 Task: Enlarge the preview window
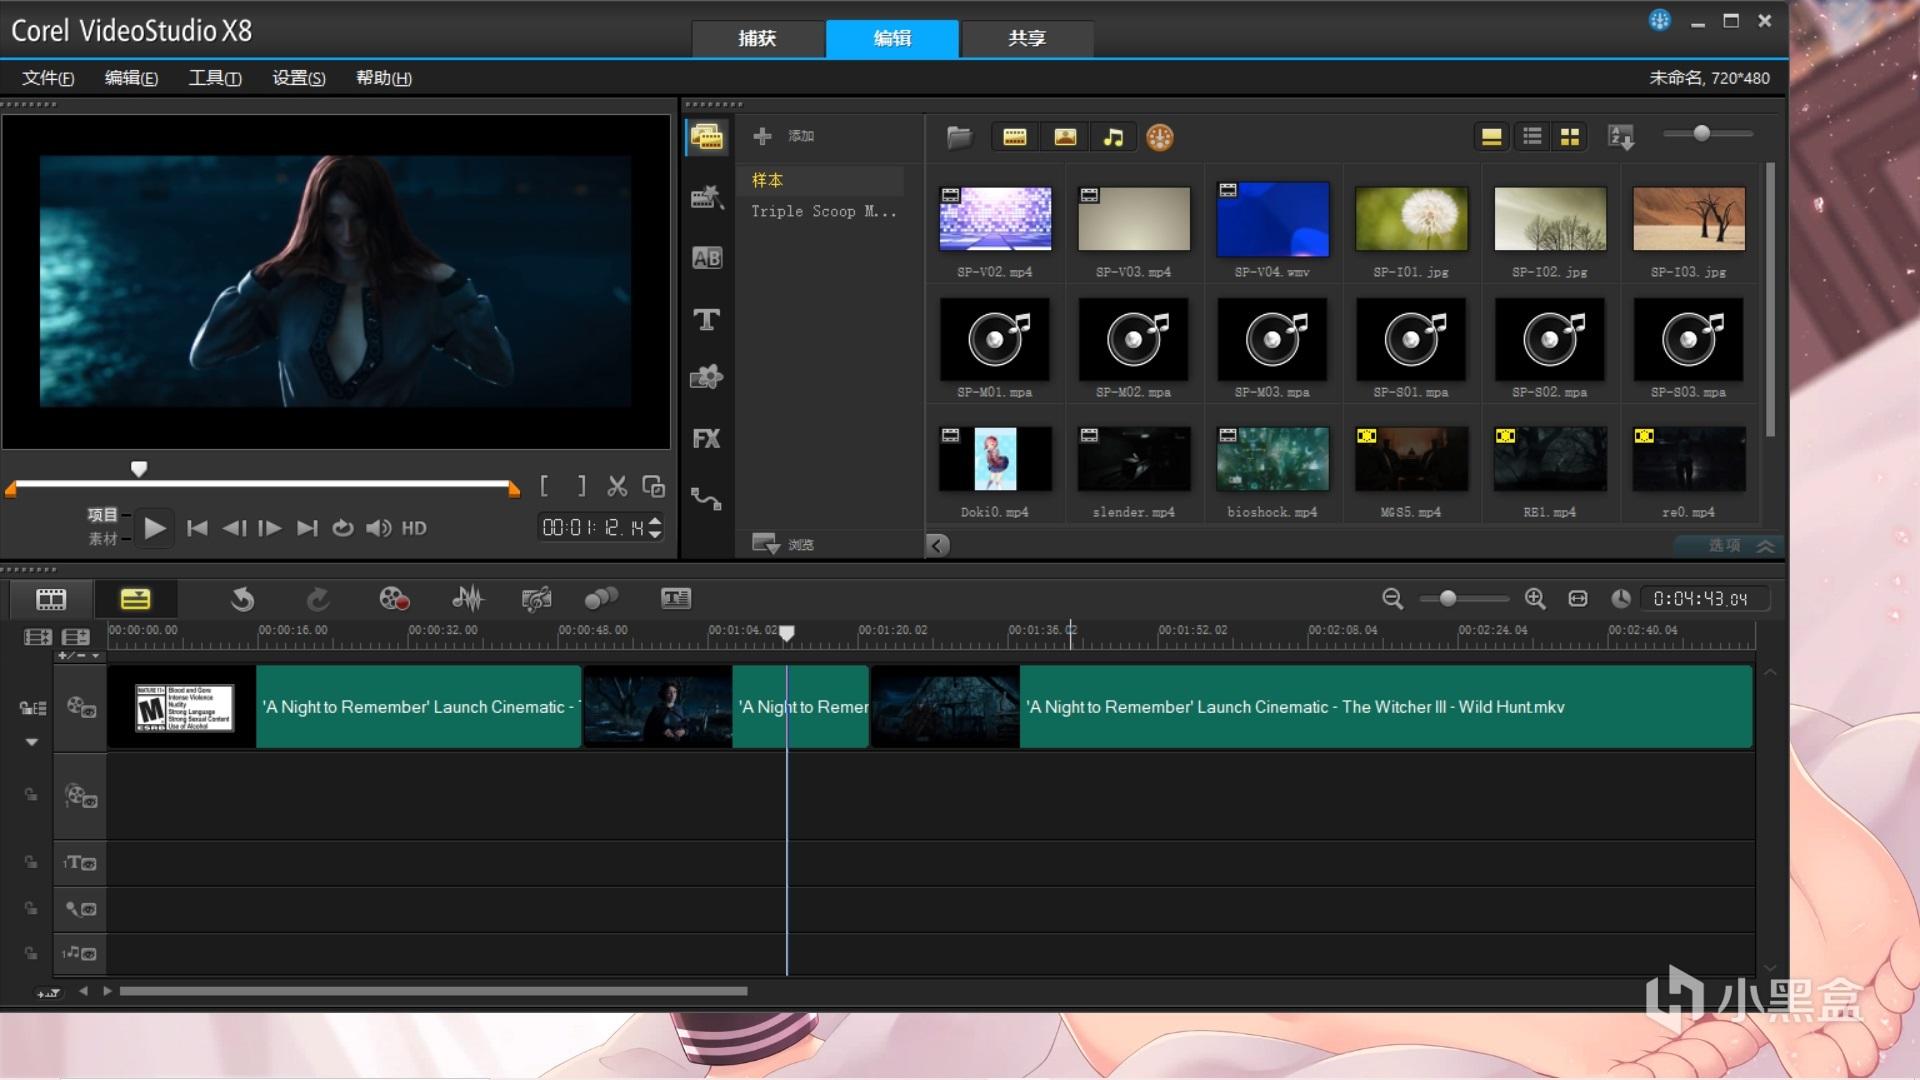tap(654, 486)
